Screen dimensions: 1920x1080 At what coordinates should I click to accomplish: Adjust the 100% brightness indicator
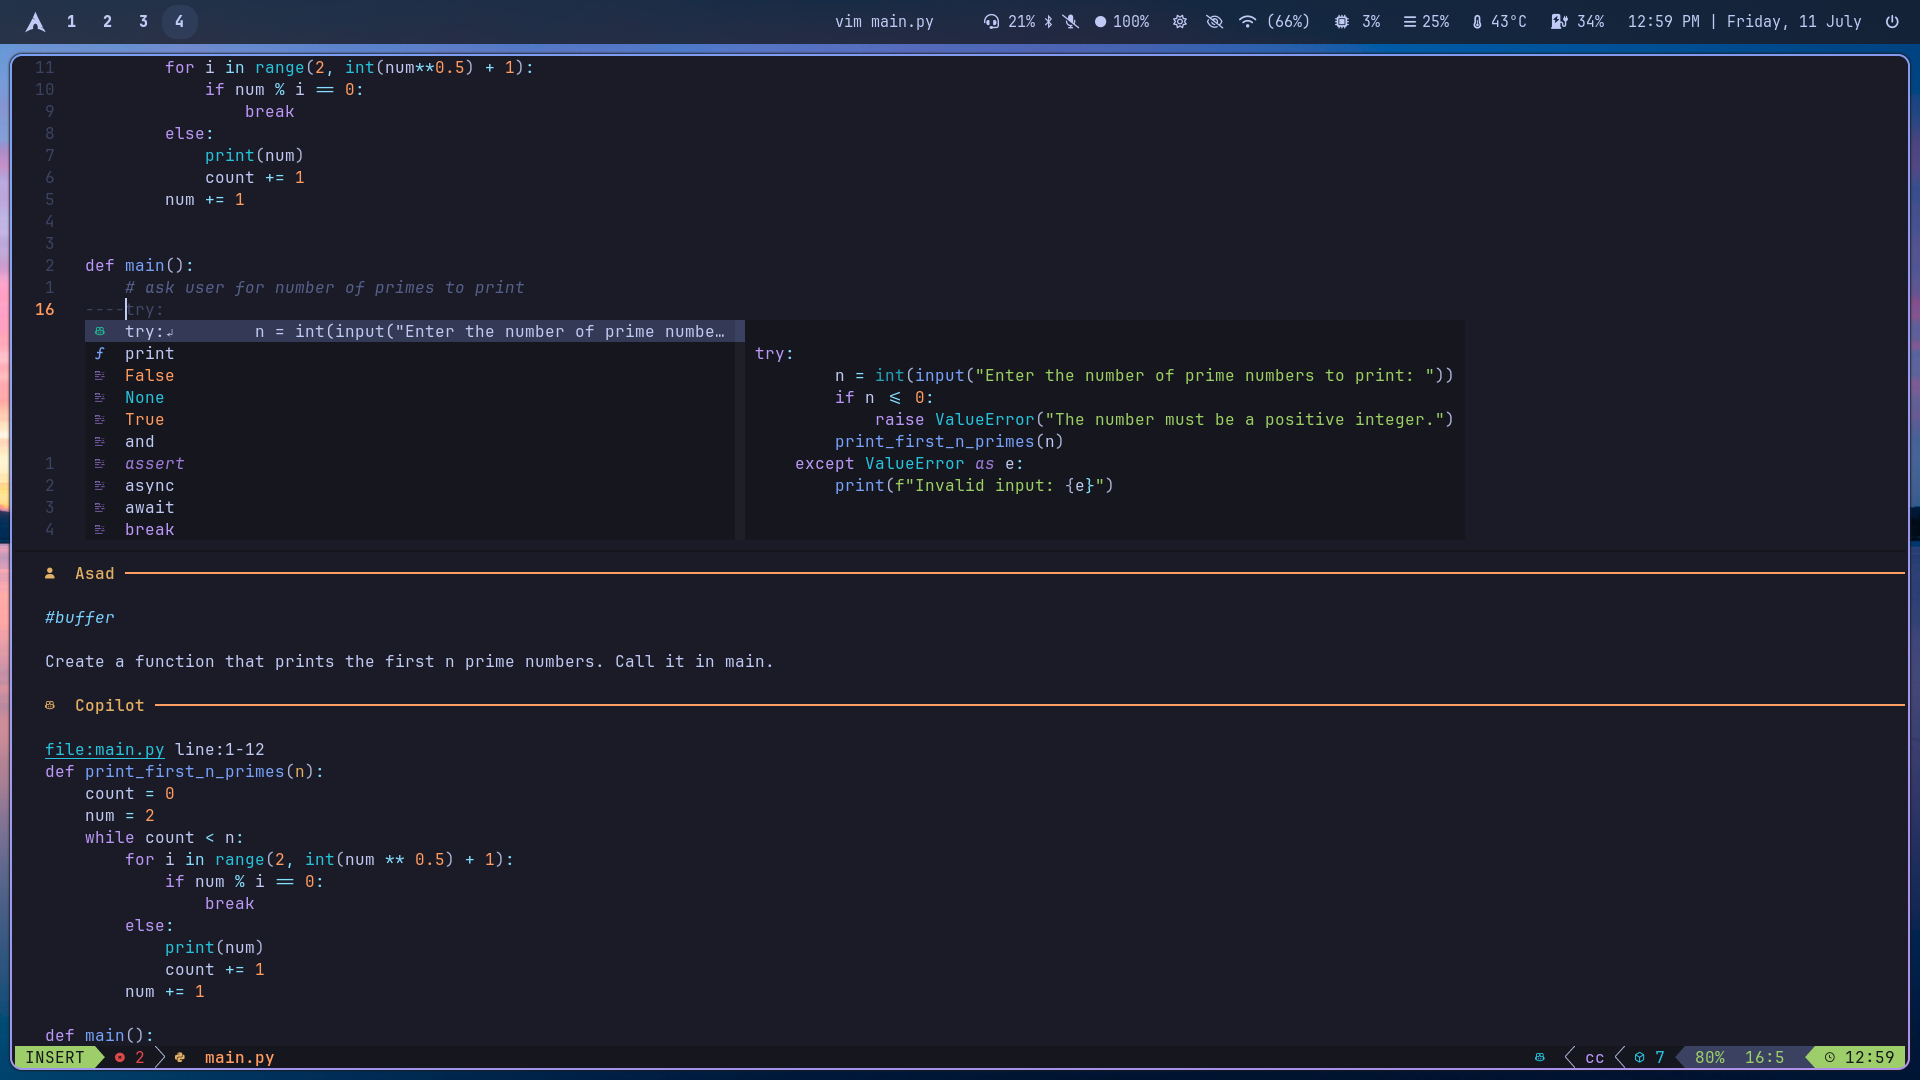point(1122,21)
